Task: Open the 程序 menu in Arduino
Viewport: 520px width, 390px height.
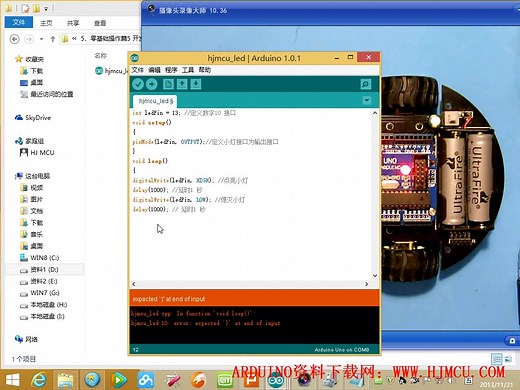Action: [171, 70]
